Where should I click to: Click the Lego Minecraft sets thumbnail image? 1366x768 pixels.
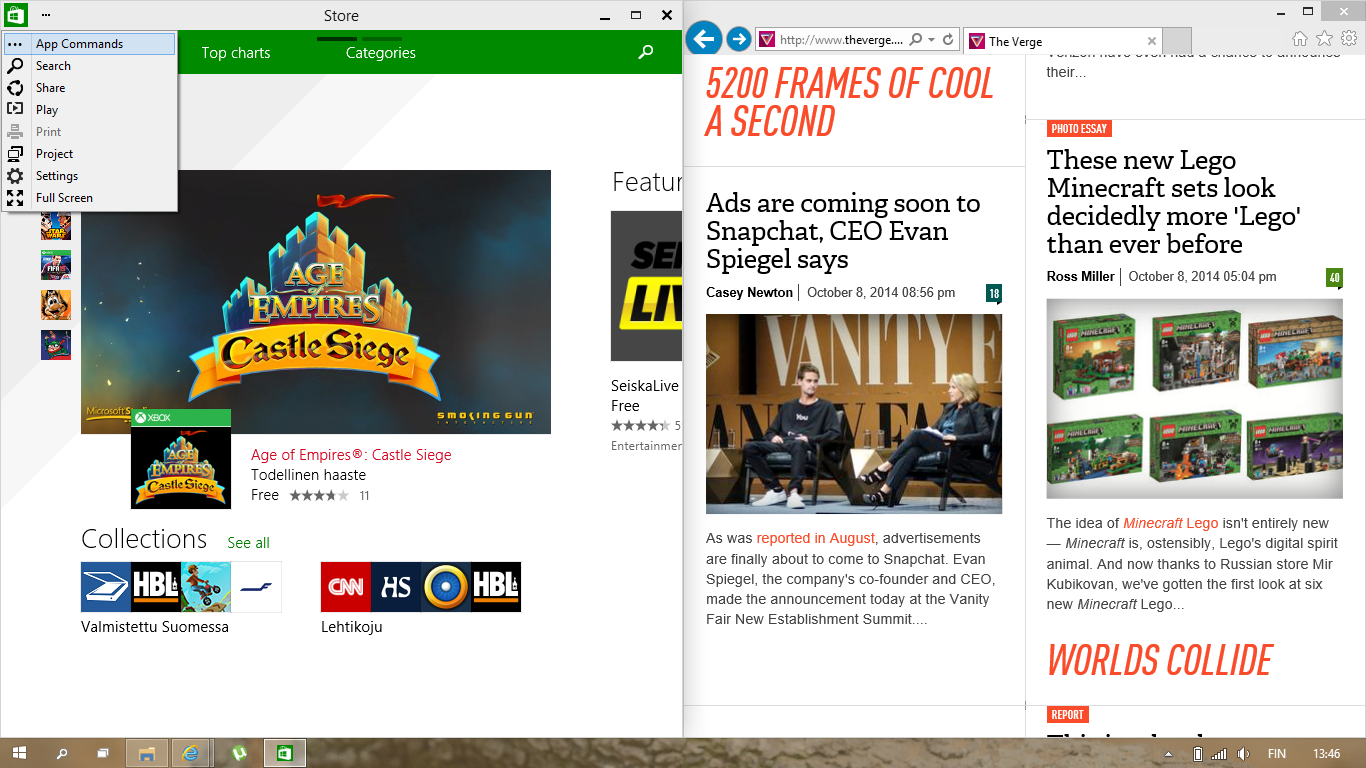tap(1195, 398)
